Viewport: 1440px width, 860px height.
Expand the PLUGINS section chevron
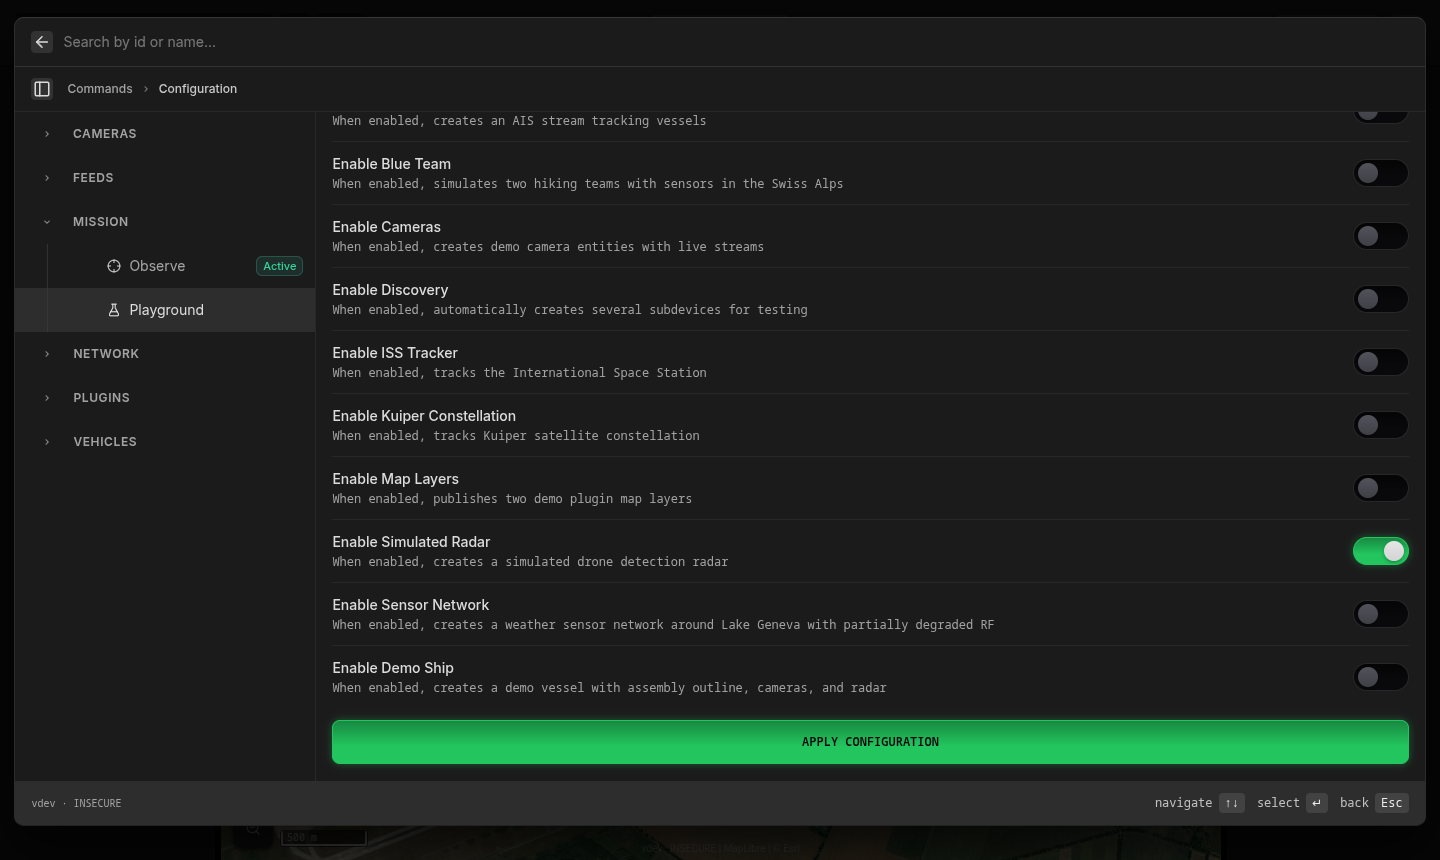[47, 398]
